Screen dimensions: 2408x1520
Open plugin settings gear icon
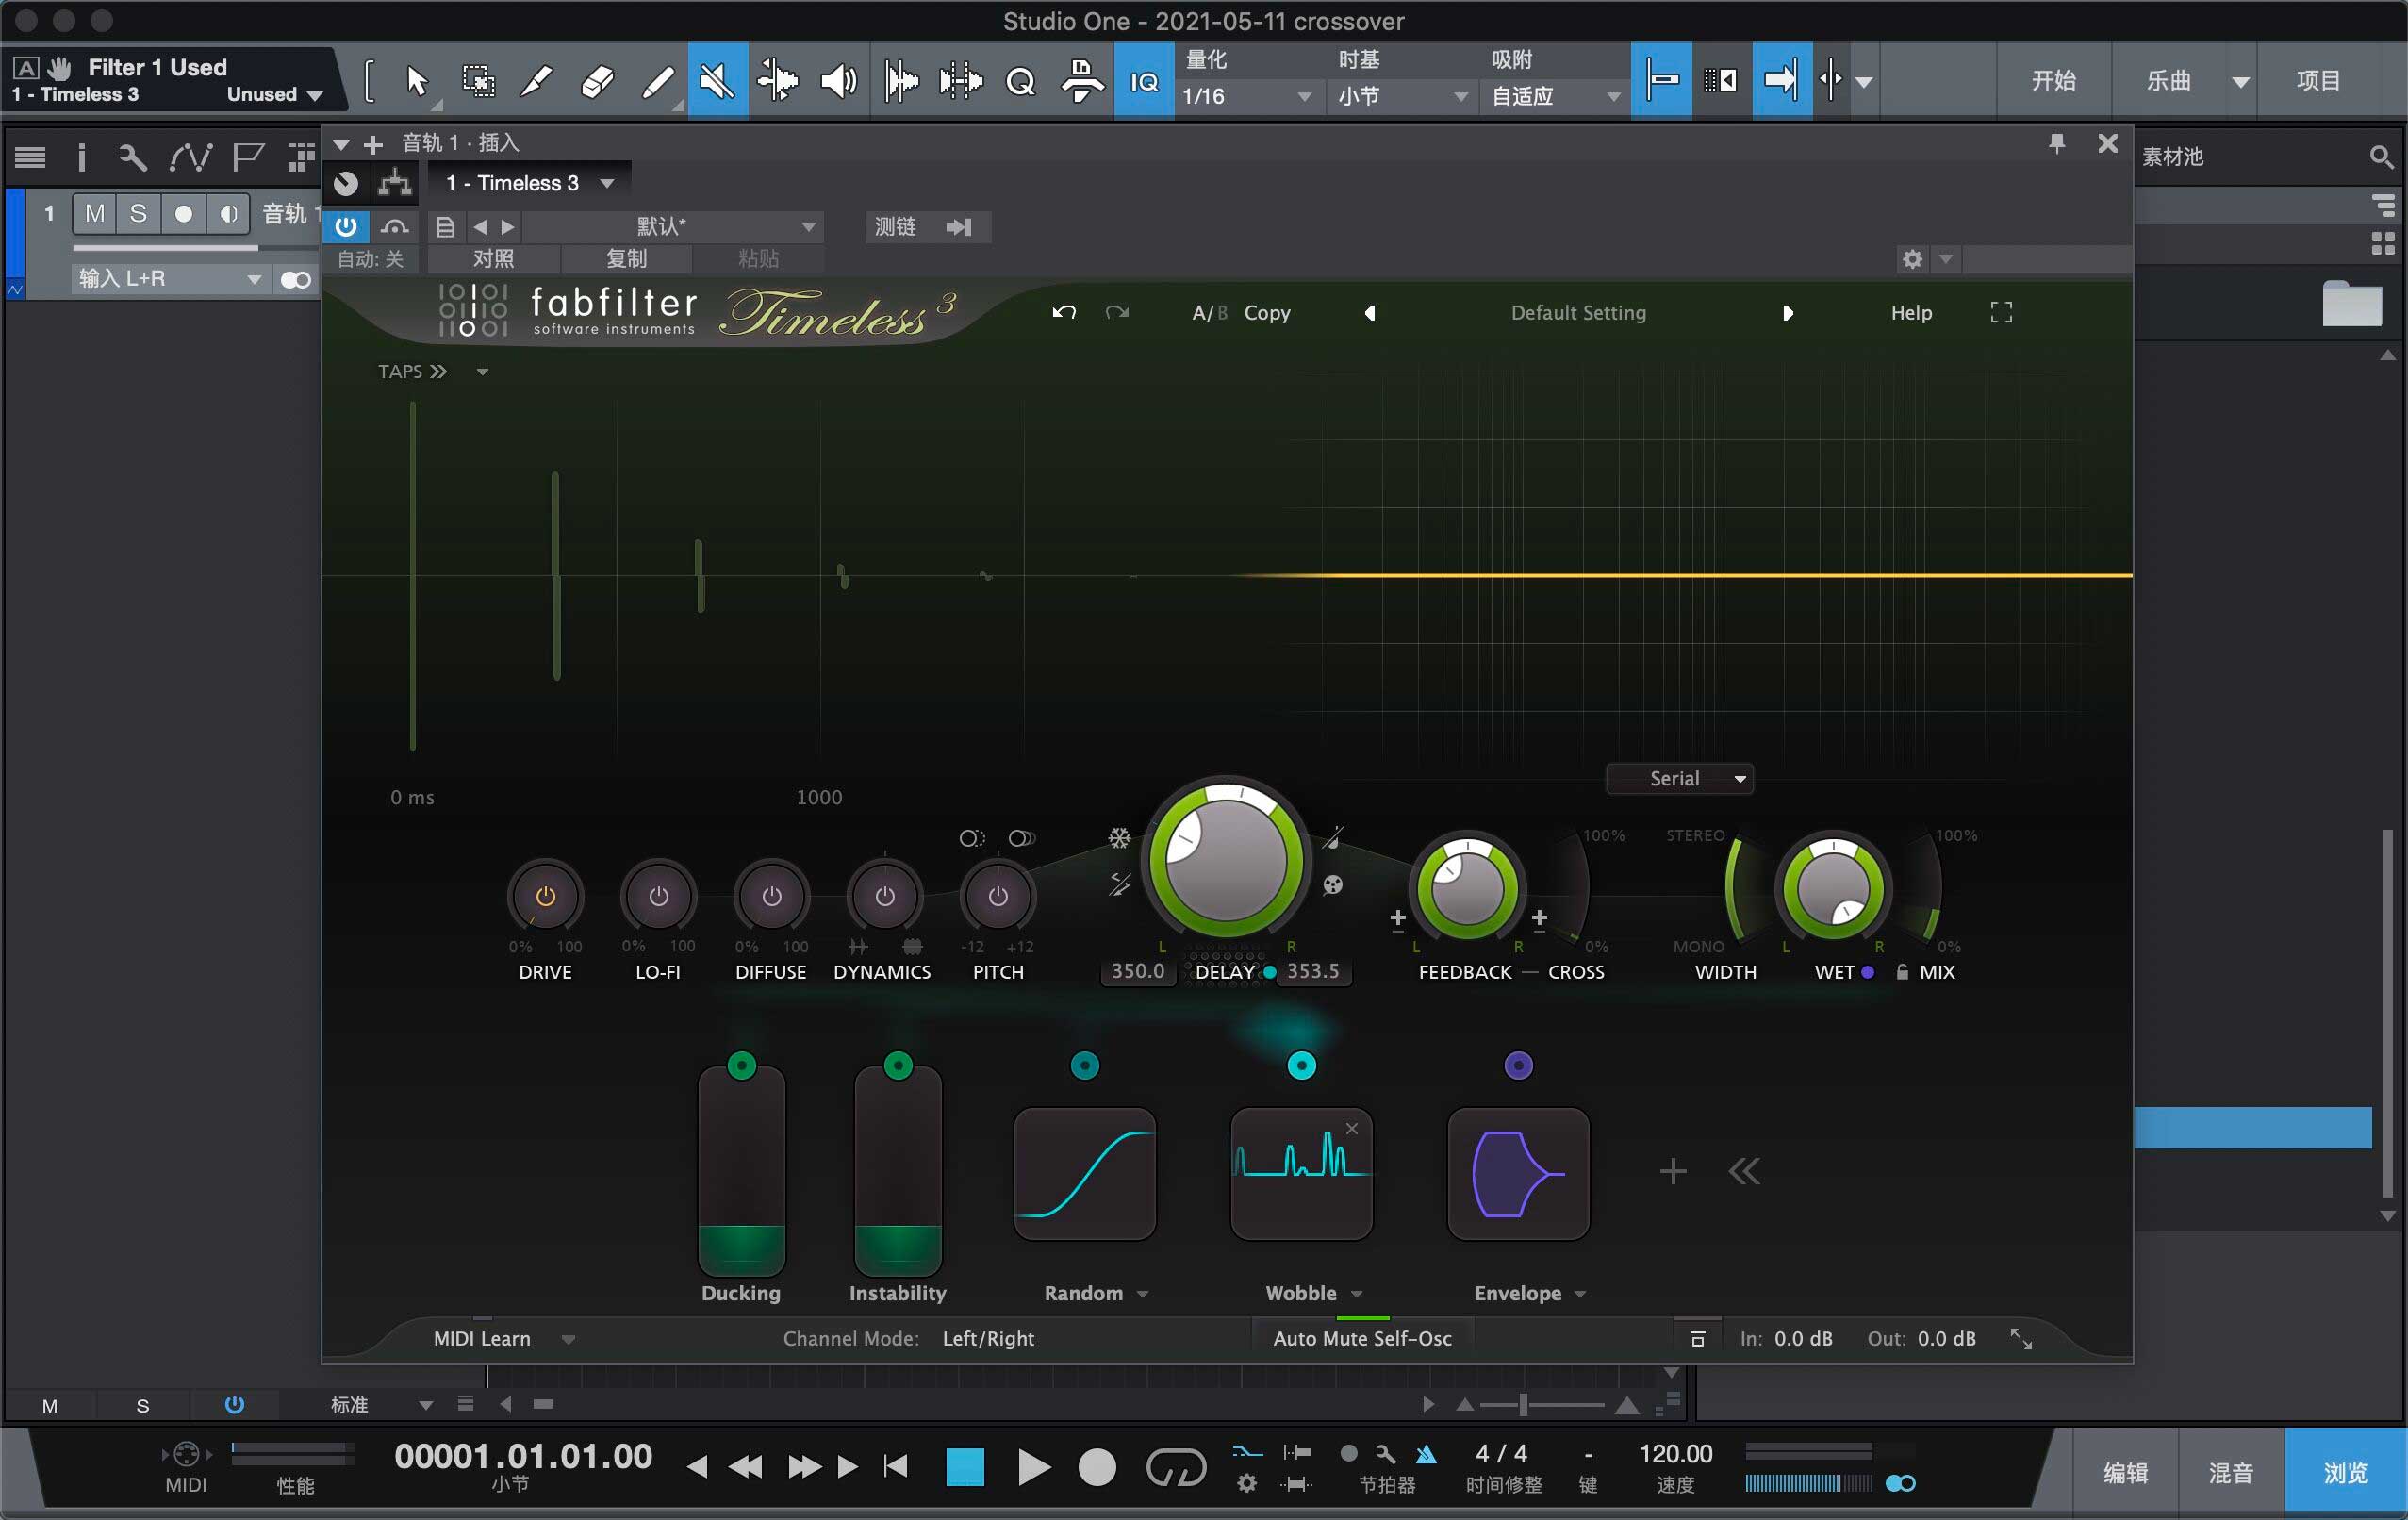1912,259
